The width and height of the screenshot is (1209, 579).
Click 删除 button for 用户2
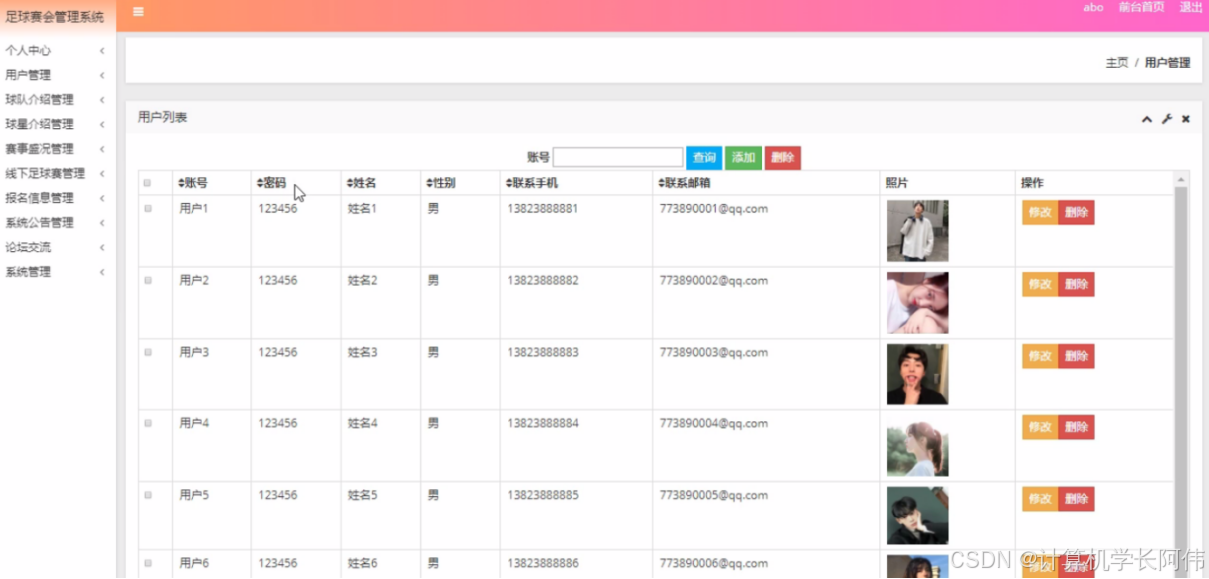point(1076,284)
